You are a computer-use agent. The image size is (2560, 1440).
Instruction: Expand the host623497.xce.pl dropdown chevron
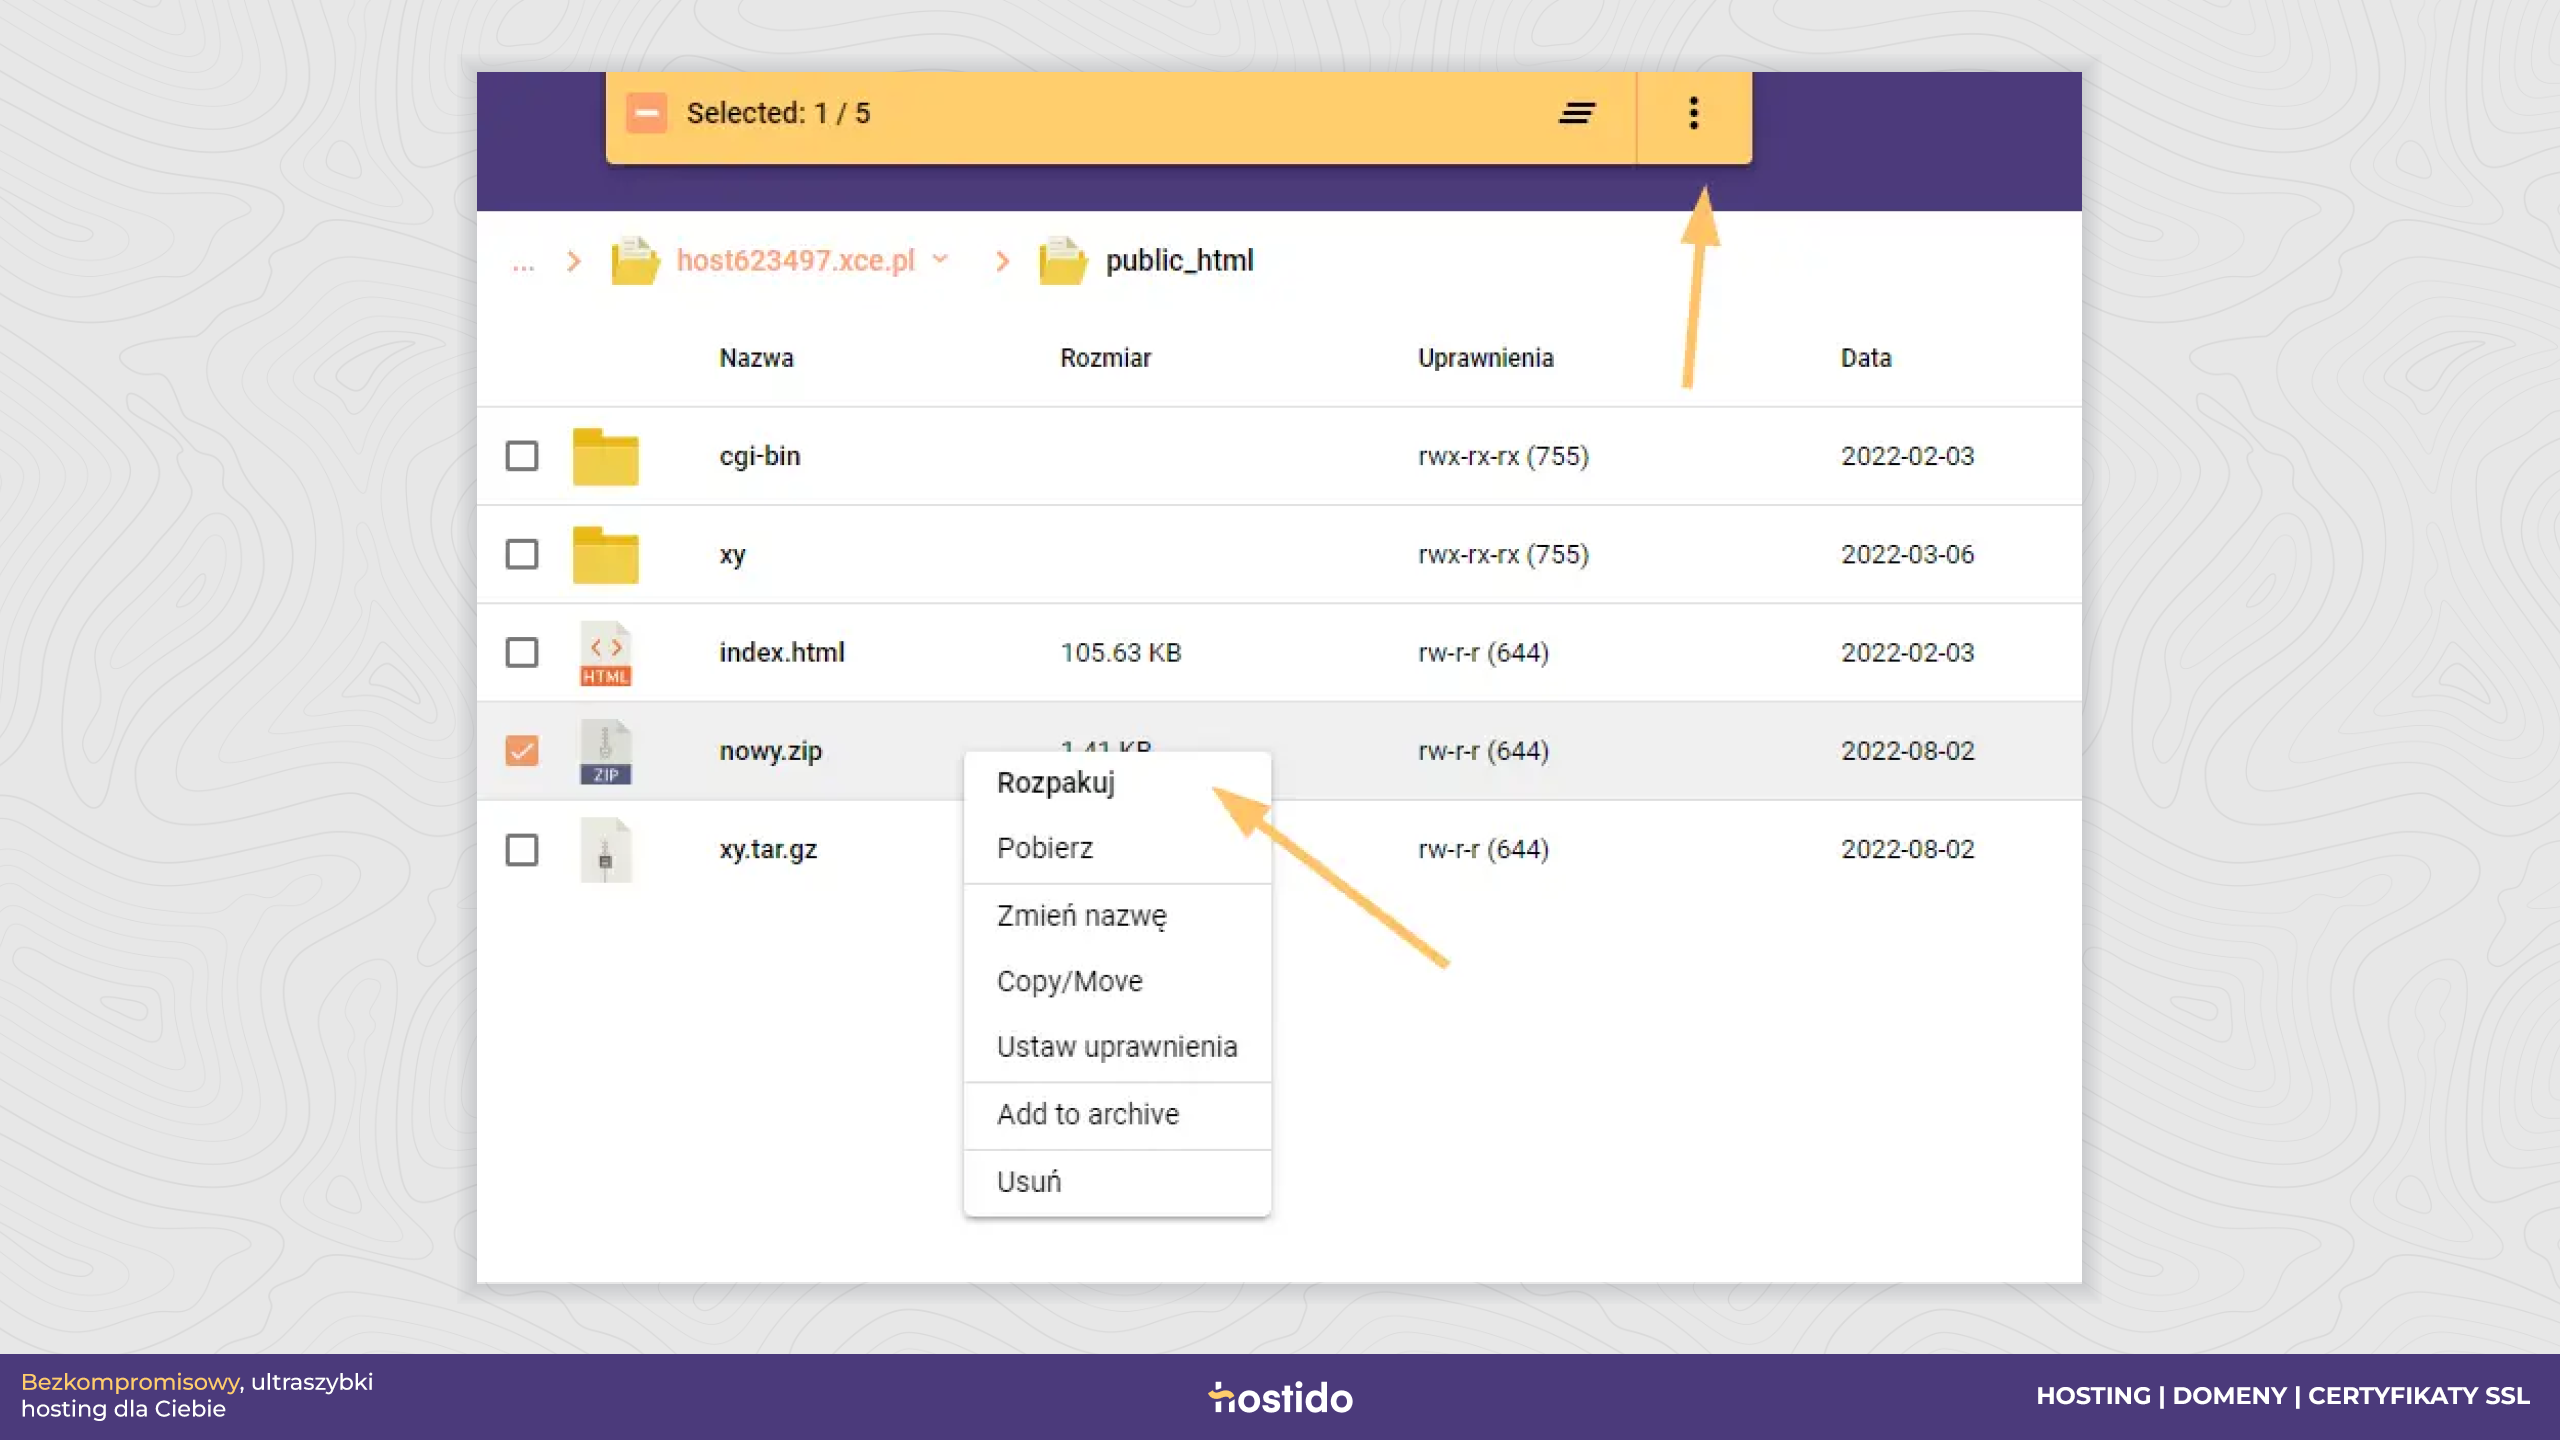pyautogui.click(x=940, y=259)
